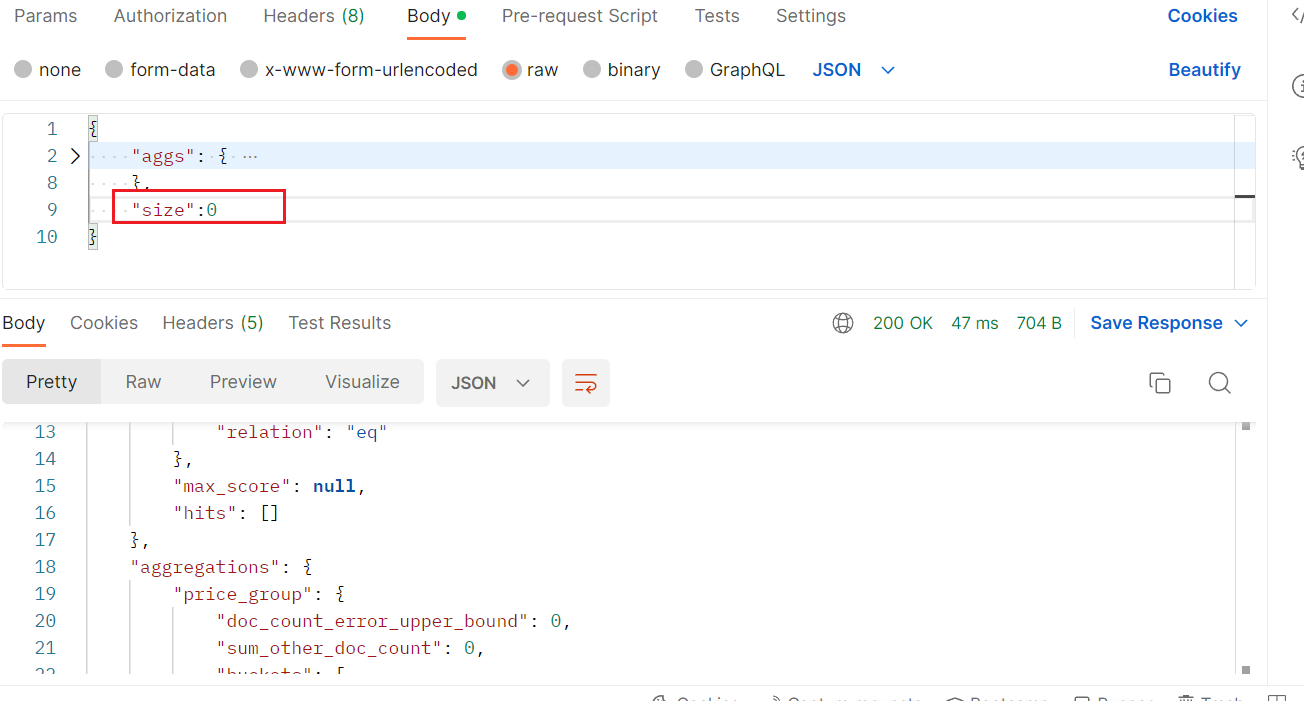
Task: Click the network status globe icon
Action: pyautogui.click(x=843, y=322)
